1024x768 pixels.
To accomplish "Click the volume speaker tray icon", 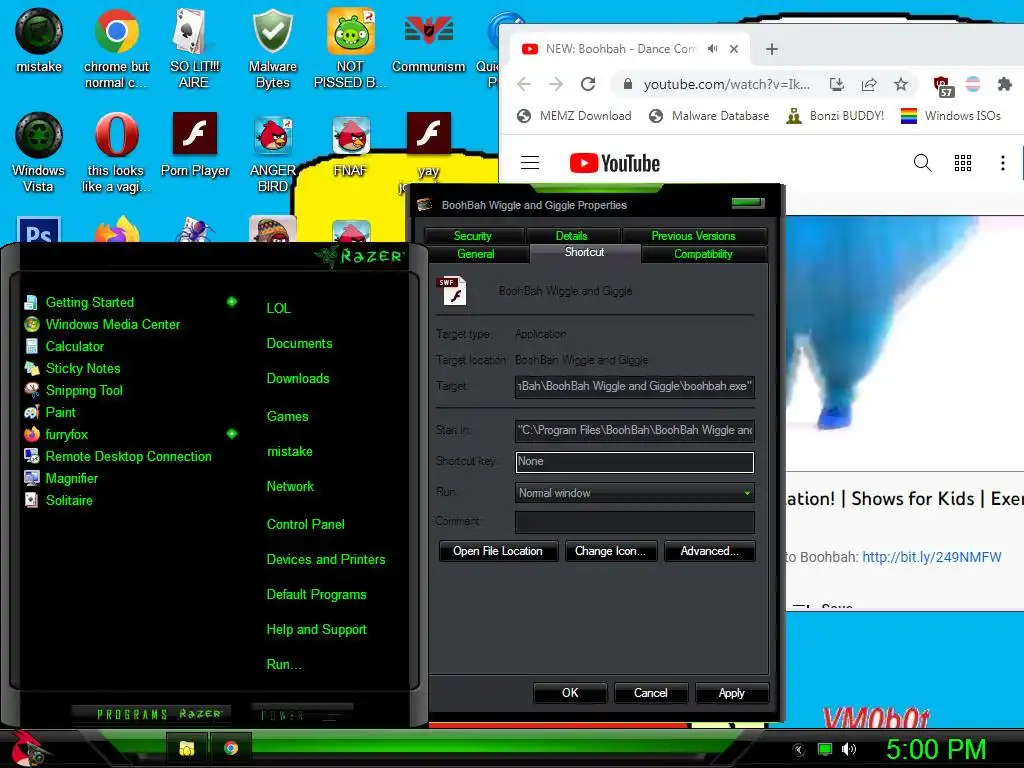I will (x=849, y=749).
